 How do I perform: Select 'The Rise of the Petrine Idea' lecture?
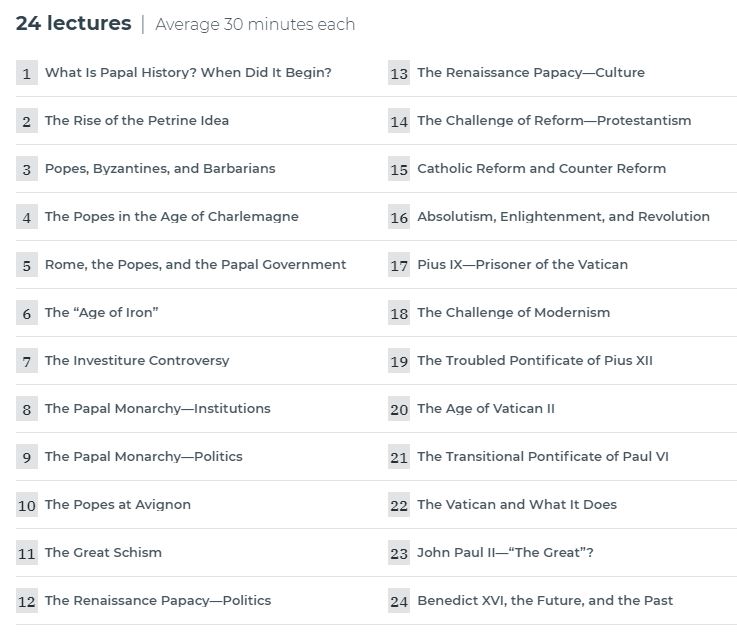coord(137,121)
